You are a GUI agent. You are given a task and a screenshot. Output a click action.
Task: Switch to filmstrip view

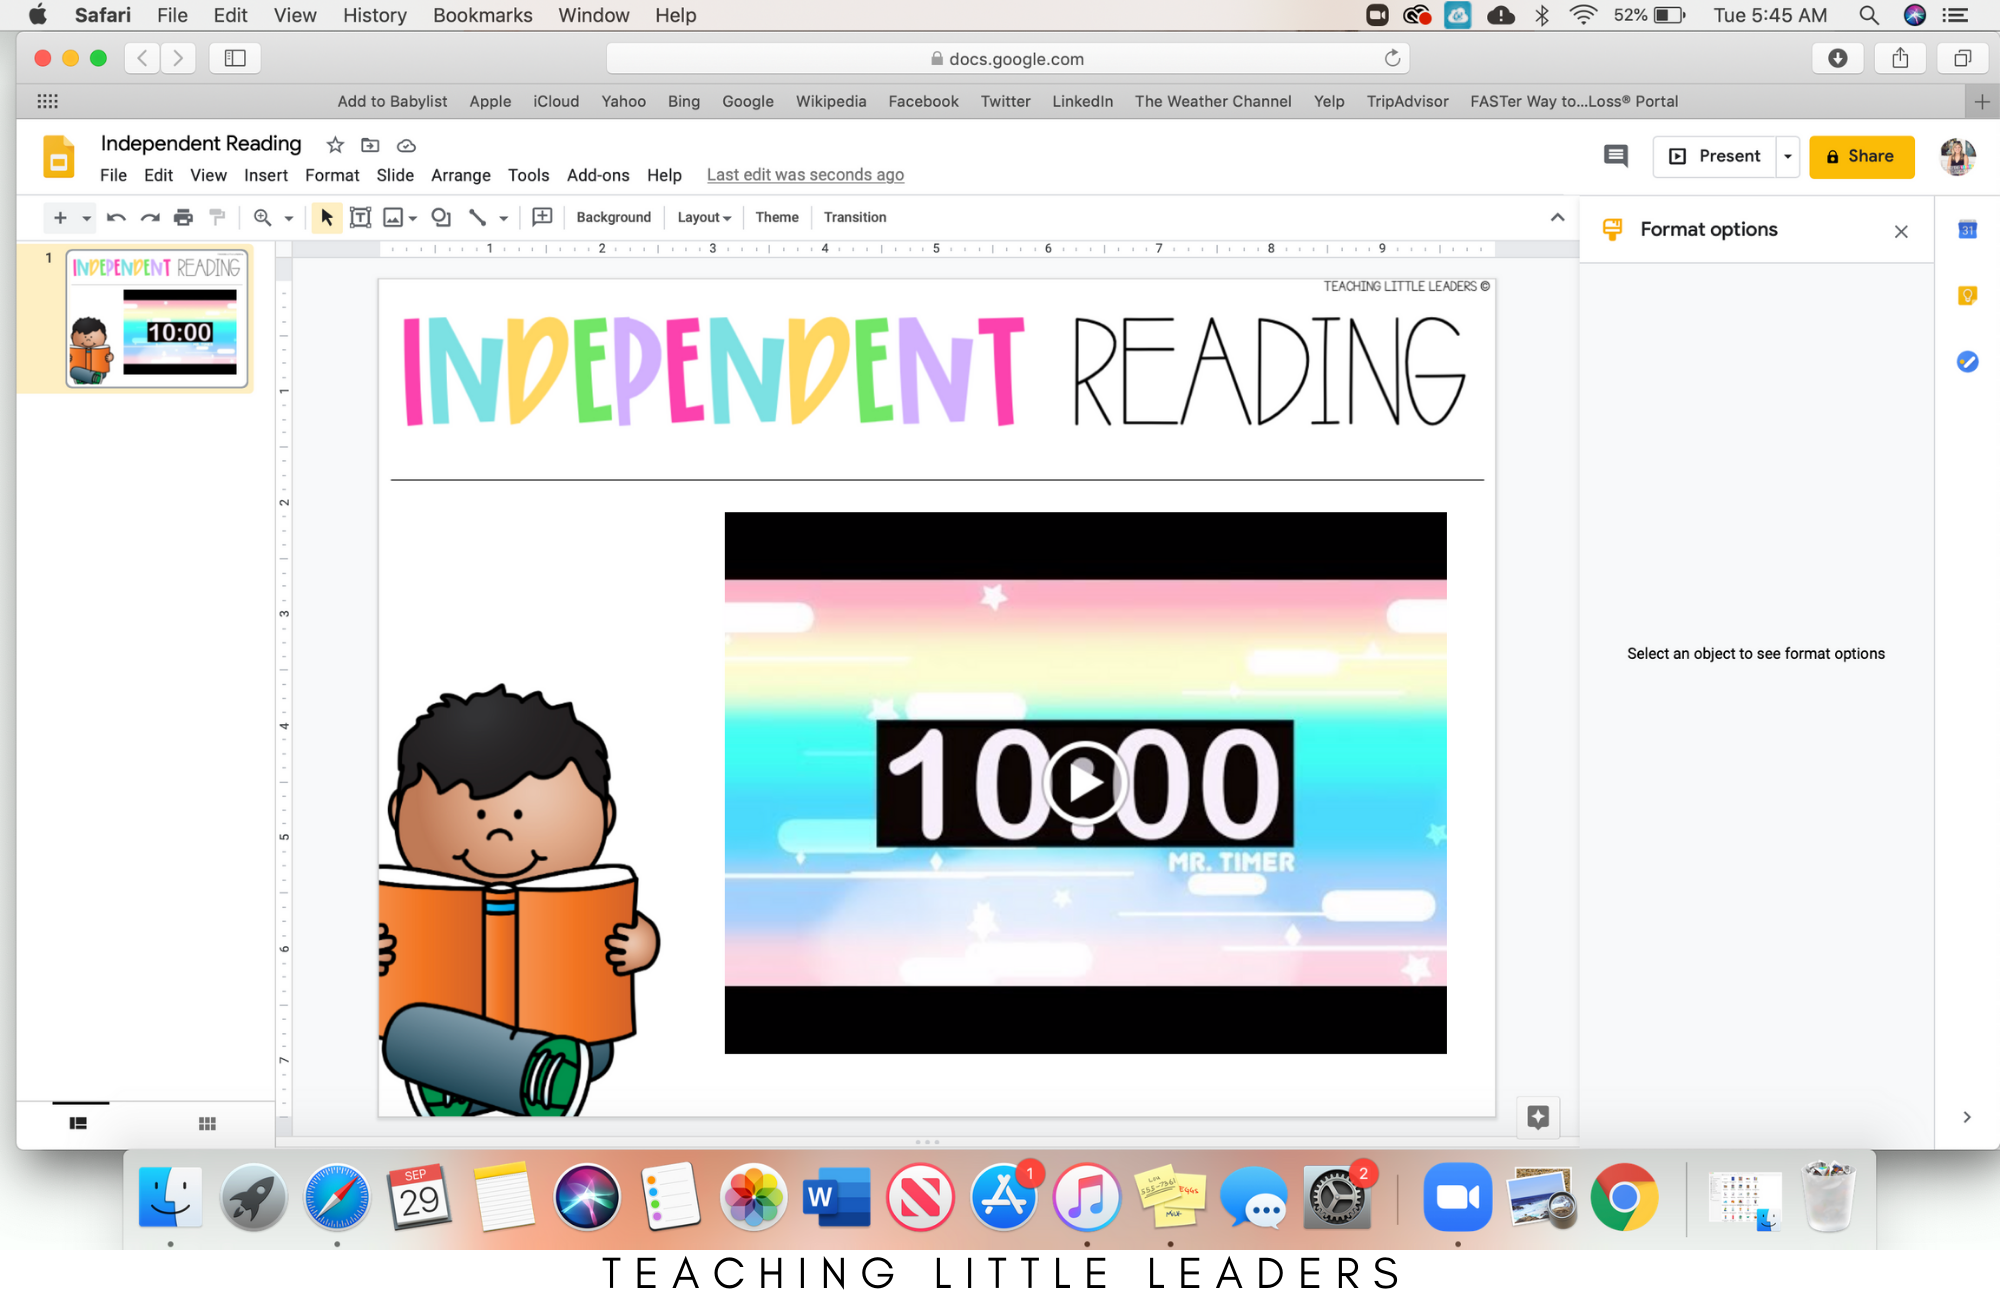pyautogui.click(x=78, y=1123)
